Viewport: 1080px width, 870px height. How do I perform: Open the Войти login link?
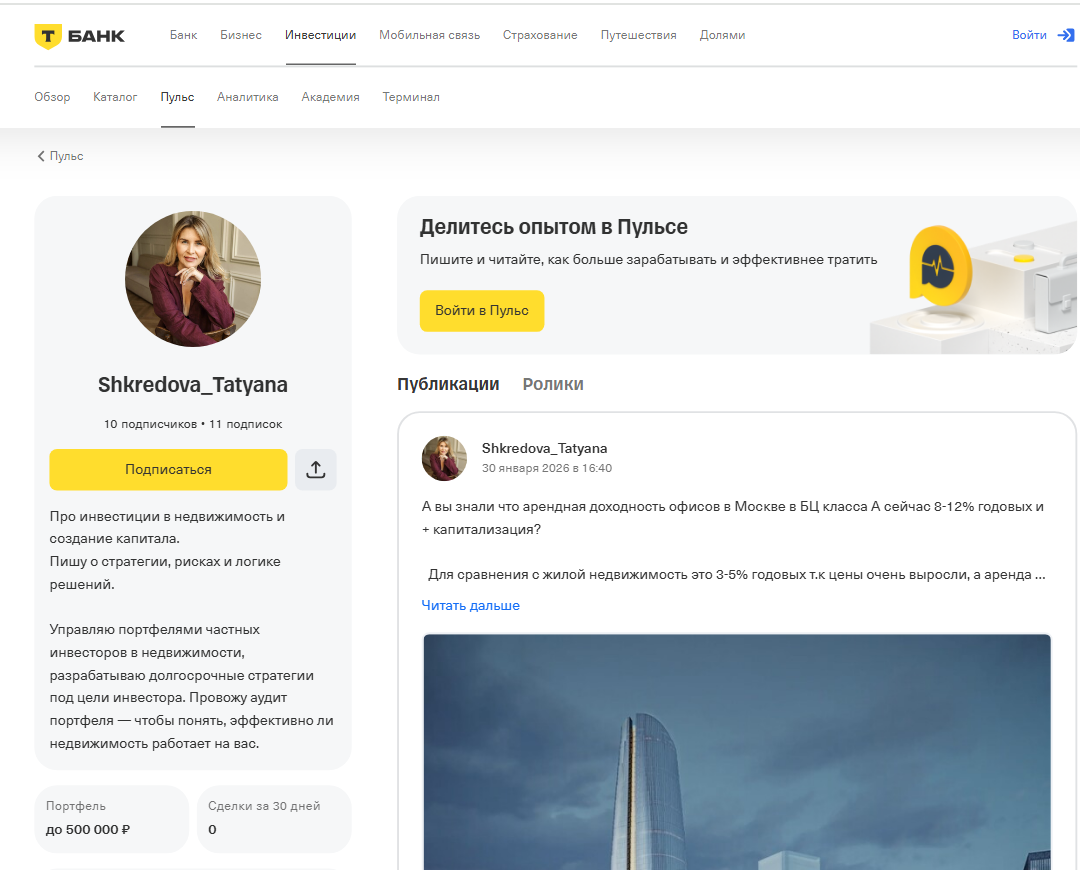[x=1029, y=35]
